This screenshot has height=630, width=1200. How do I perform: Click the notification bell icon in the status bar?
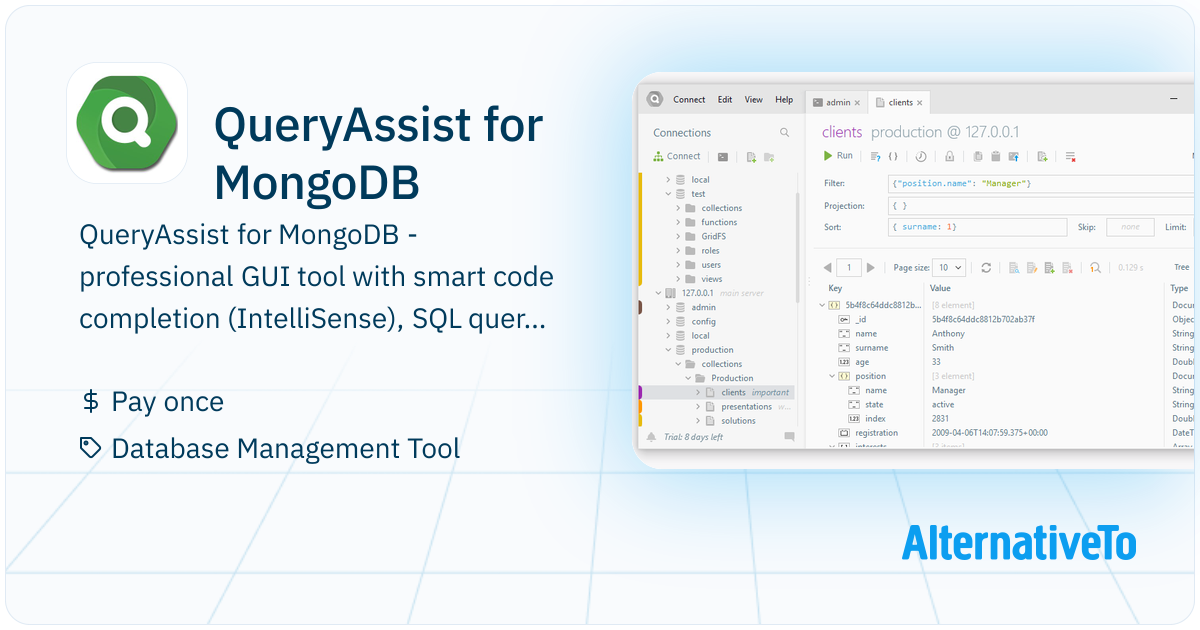pyautogui.click(x=652, y=437)
